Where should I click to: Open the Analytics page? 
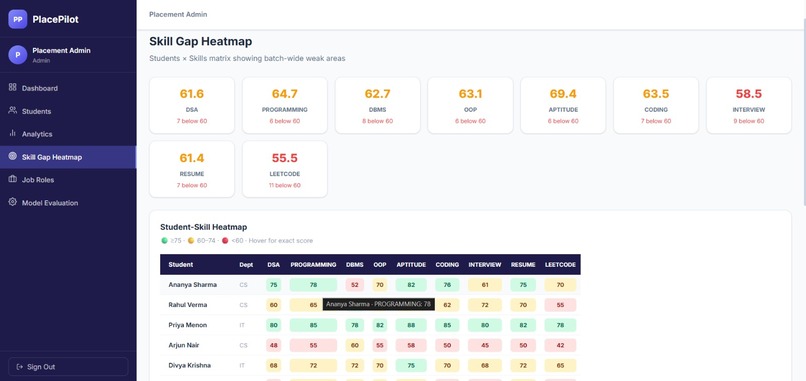point(68,134)
